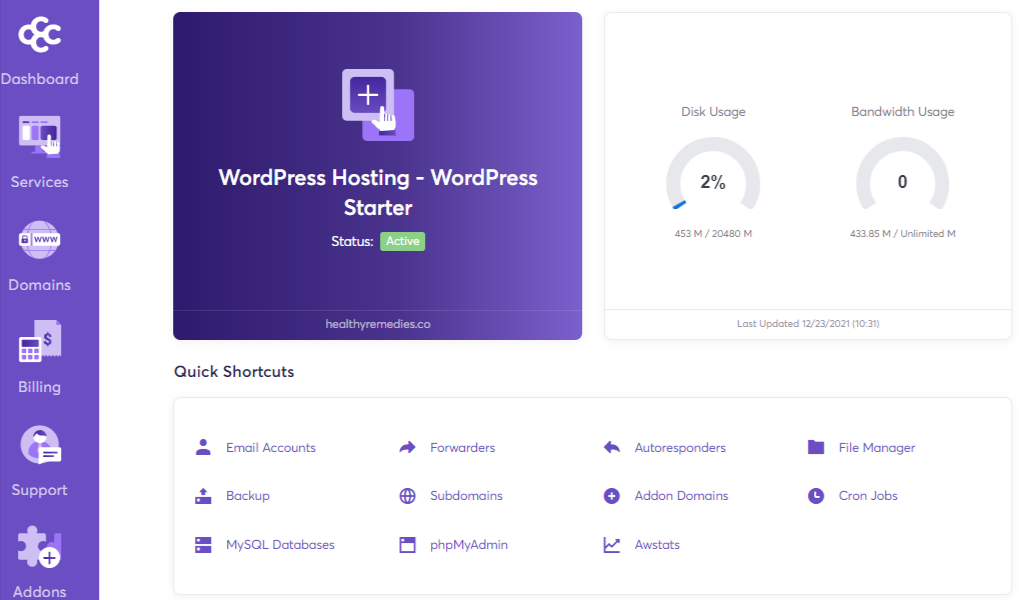Open the Cron Jobs link
The image size is (1019, 600).
(x=868, y=496)
